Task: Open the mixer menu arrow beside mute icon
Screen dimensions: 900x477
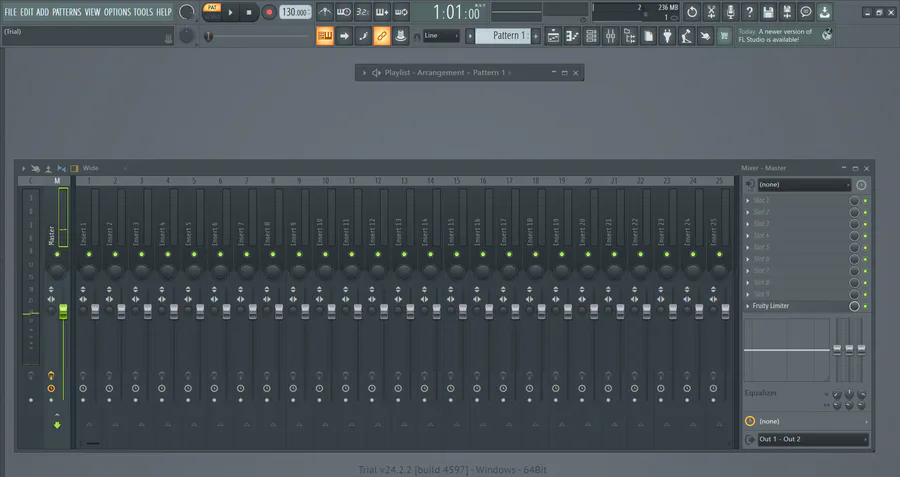Action: coord(23,169)
